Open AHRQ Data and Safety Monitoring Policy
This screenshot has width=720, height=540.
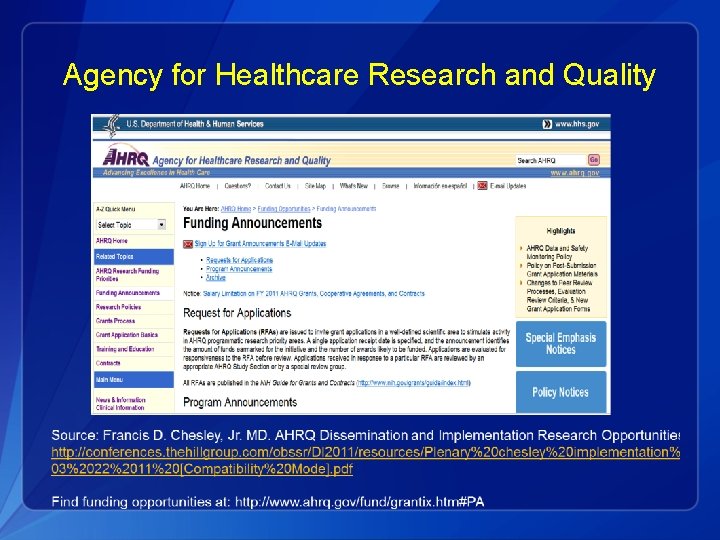pos(557,252)
